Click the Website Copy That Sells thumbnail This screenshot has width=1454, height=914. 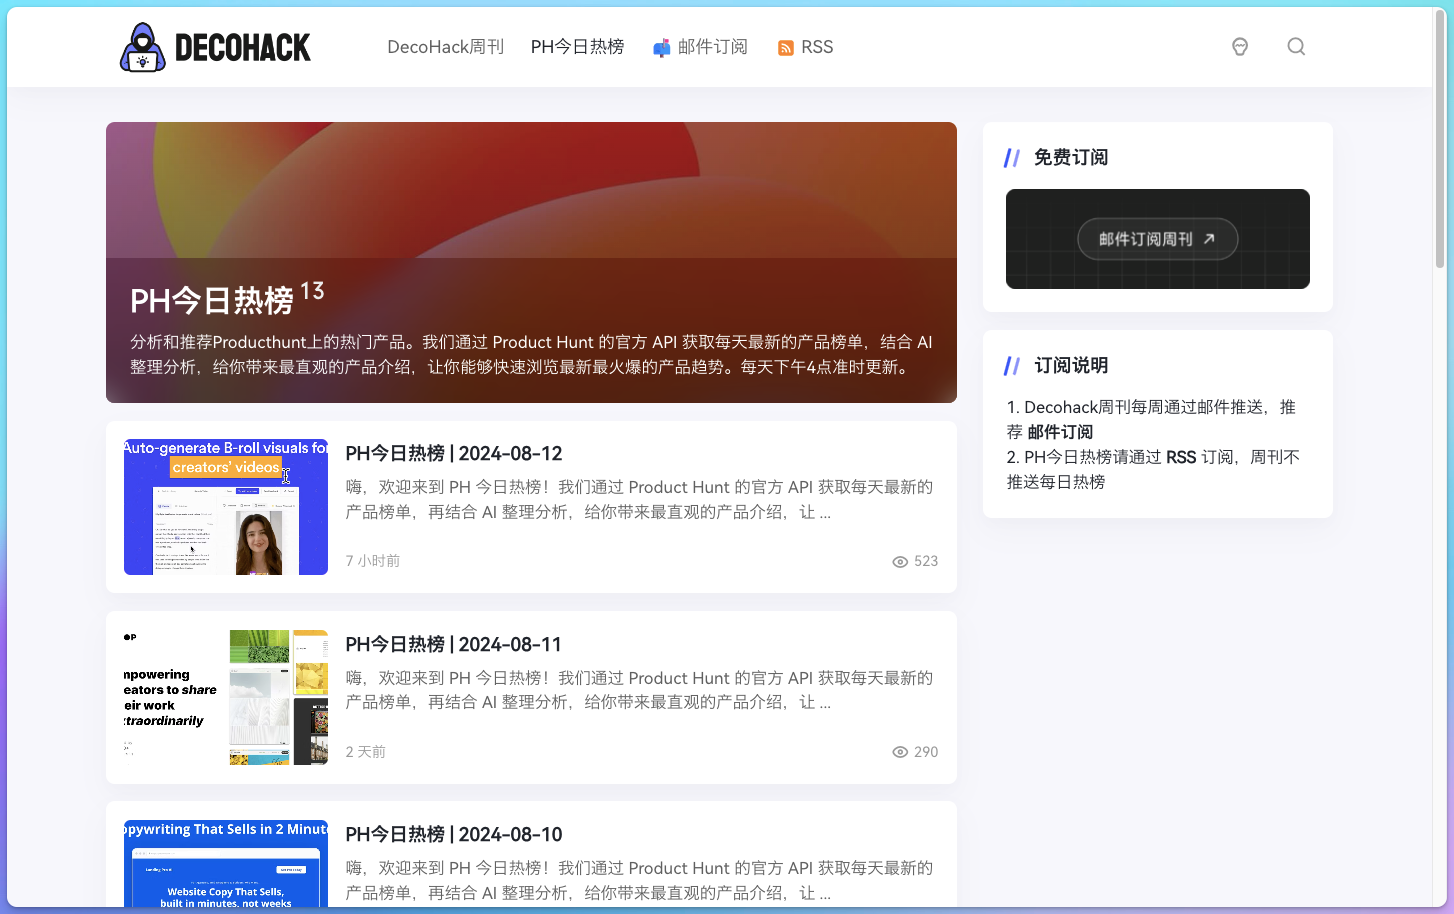(x=226, y=865)
